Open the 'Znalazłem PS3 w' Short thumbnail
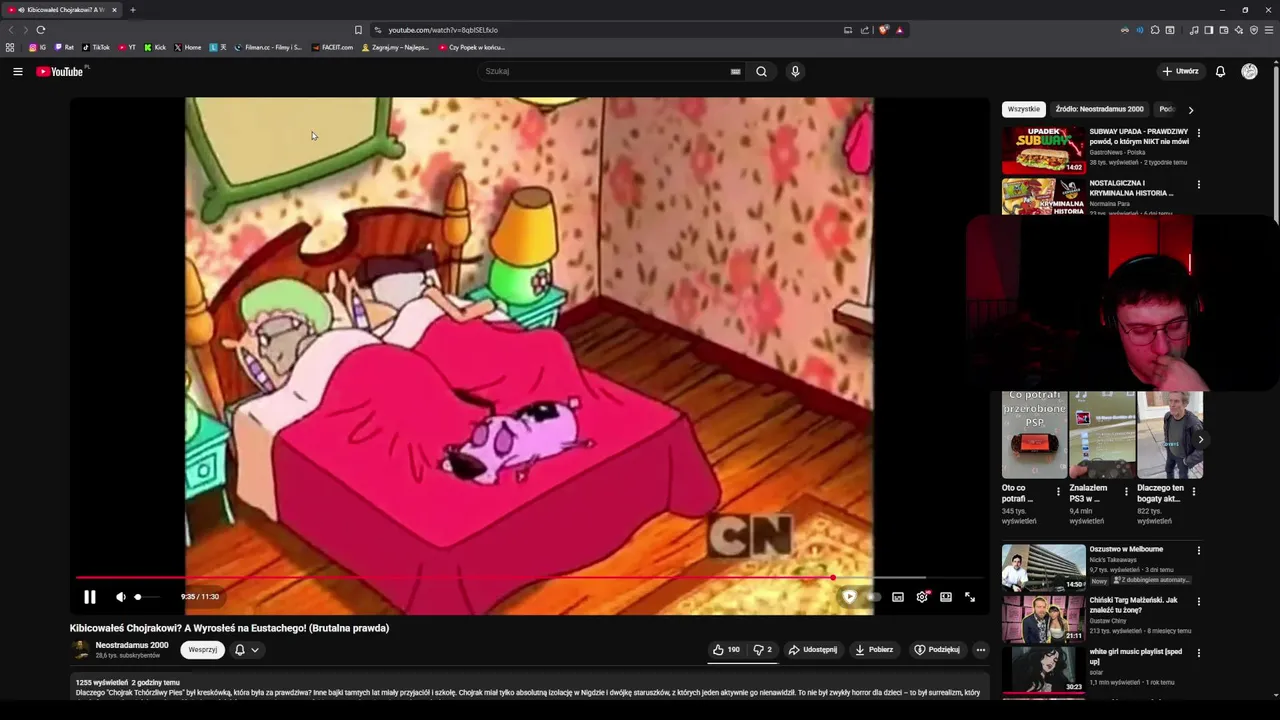This screenshot has height=720, width=1280. click(1102, 435)
